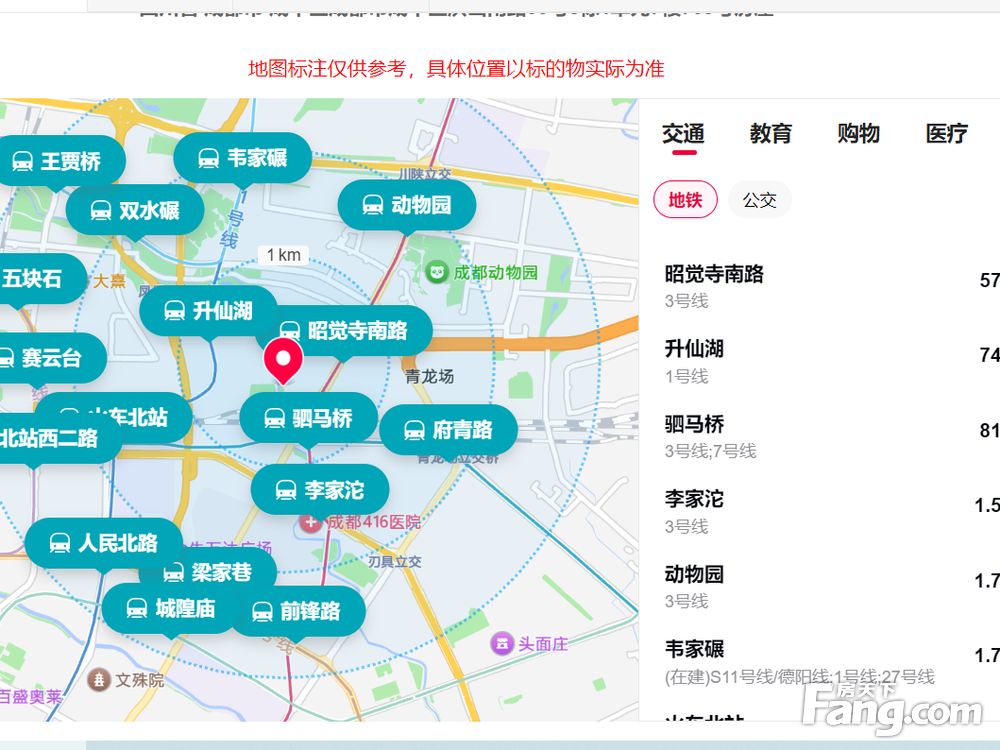Select the 升仙湖 subway marker

pos(209,311)
